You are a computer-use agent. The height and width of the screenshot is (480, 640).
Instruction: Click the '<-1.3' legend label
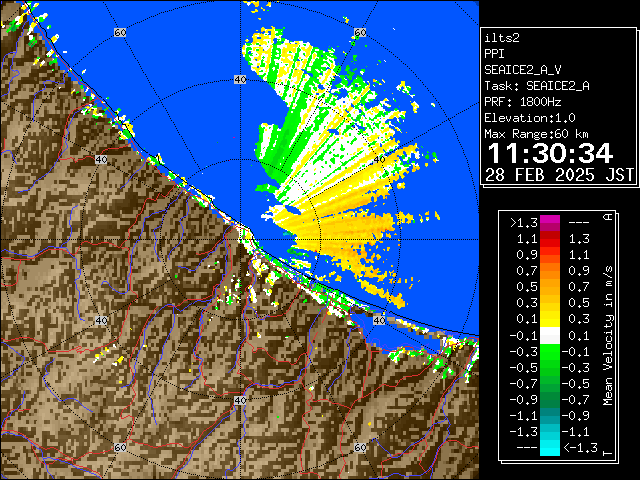pyautogui.click(x=581, y=448)
